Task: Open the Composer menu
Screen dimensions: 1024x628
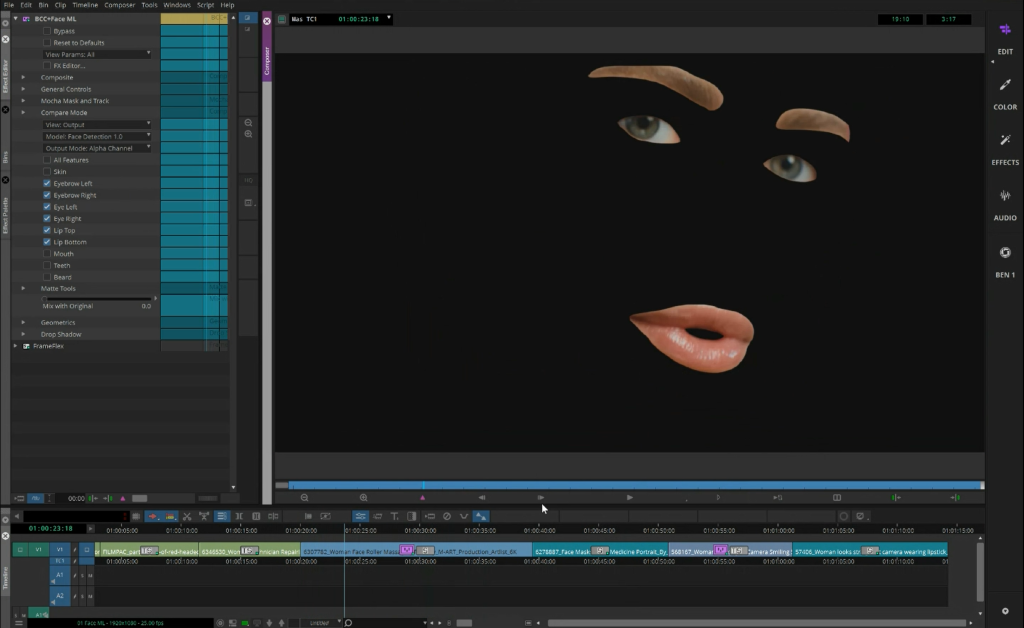Action: [119, 5]
